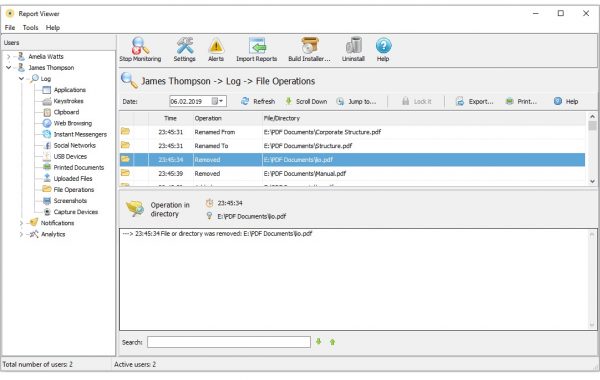The image size is (600, 380).
Task: Maximize the Report Viewer window
Action: click(x=561, y=13)
